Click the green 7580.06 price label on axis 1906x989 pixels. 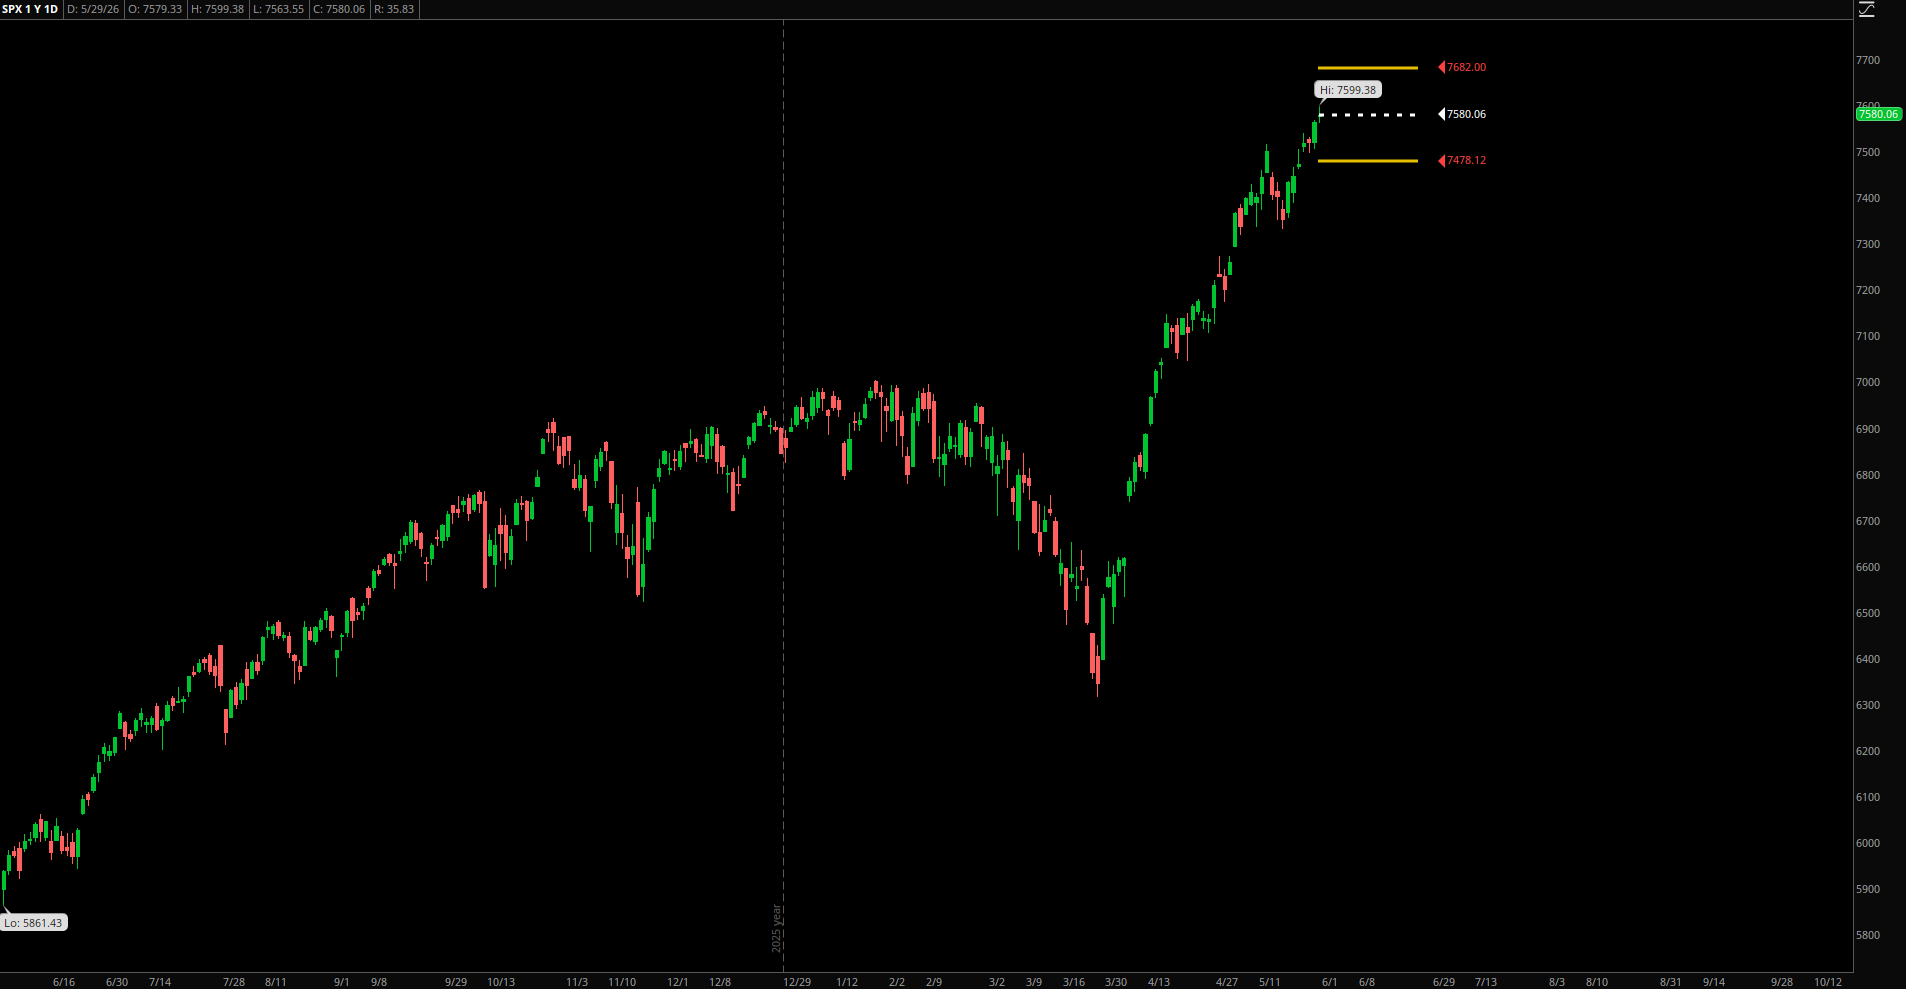1878,114
